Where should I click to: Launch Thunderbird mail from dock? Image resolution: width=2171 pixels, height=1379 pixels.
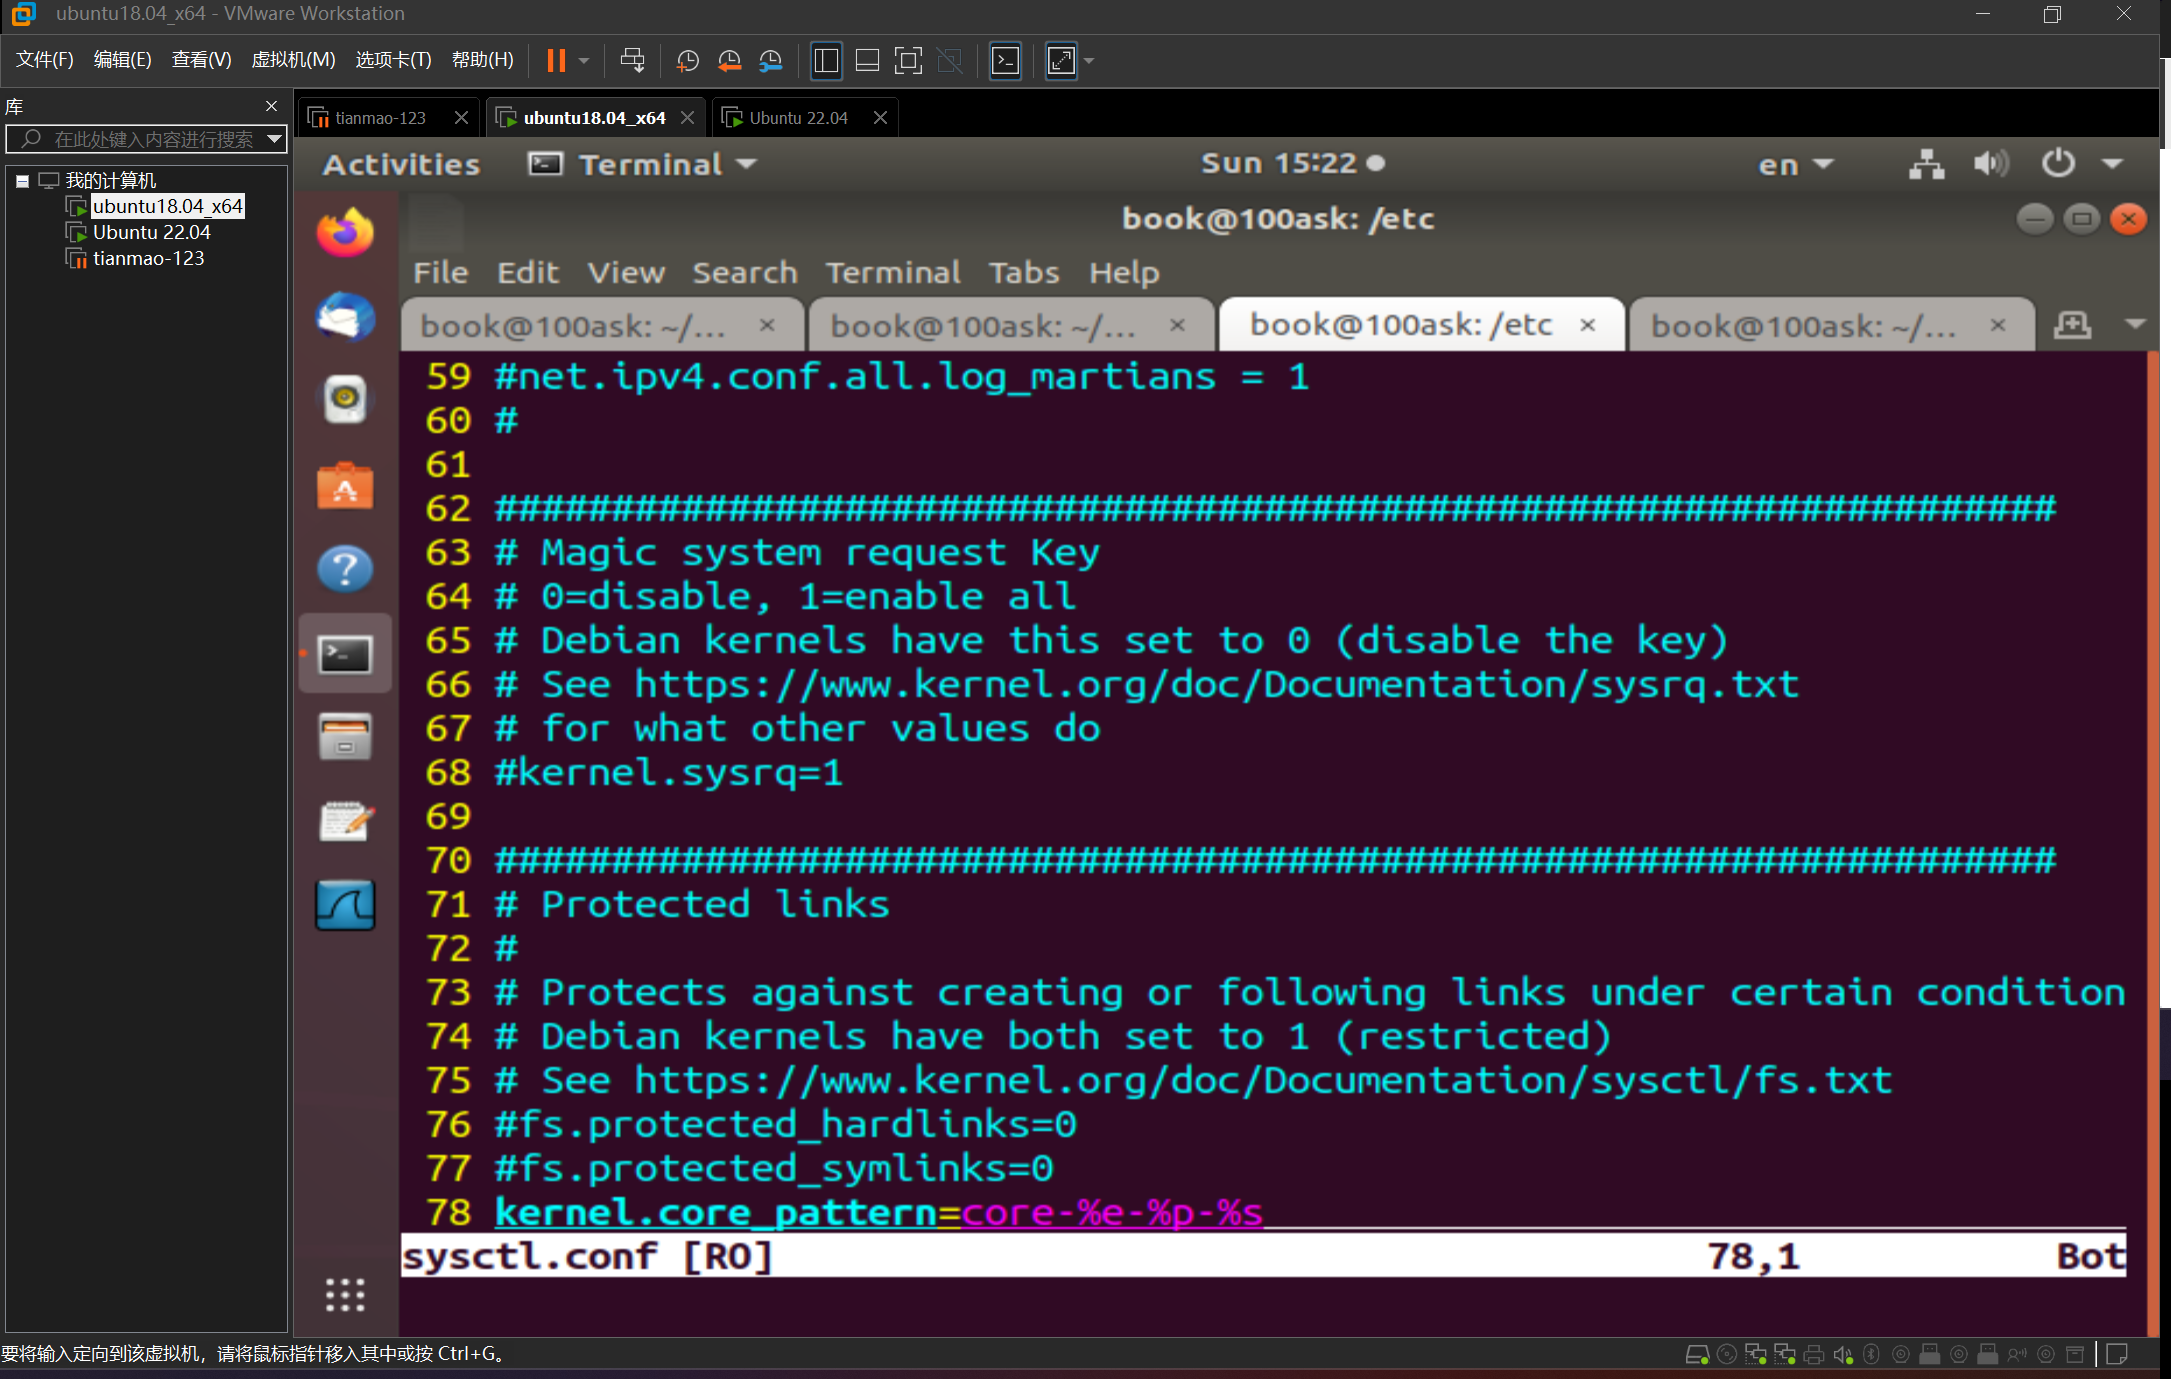click(x=345, y=317)
